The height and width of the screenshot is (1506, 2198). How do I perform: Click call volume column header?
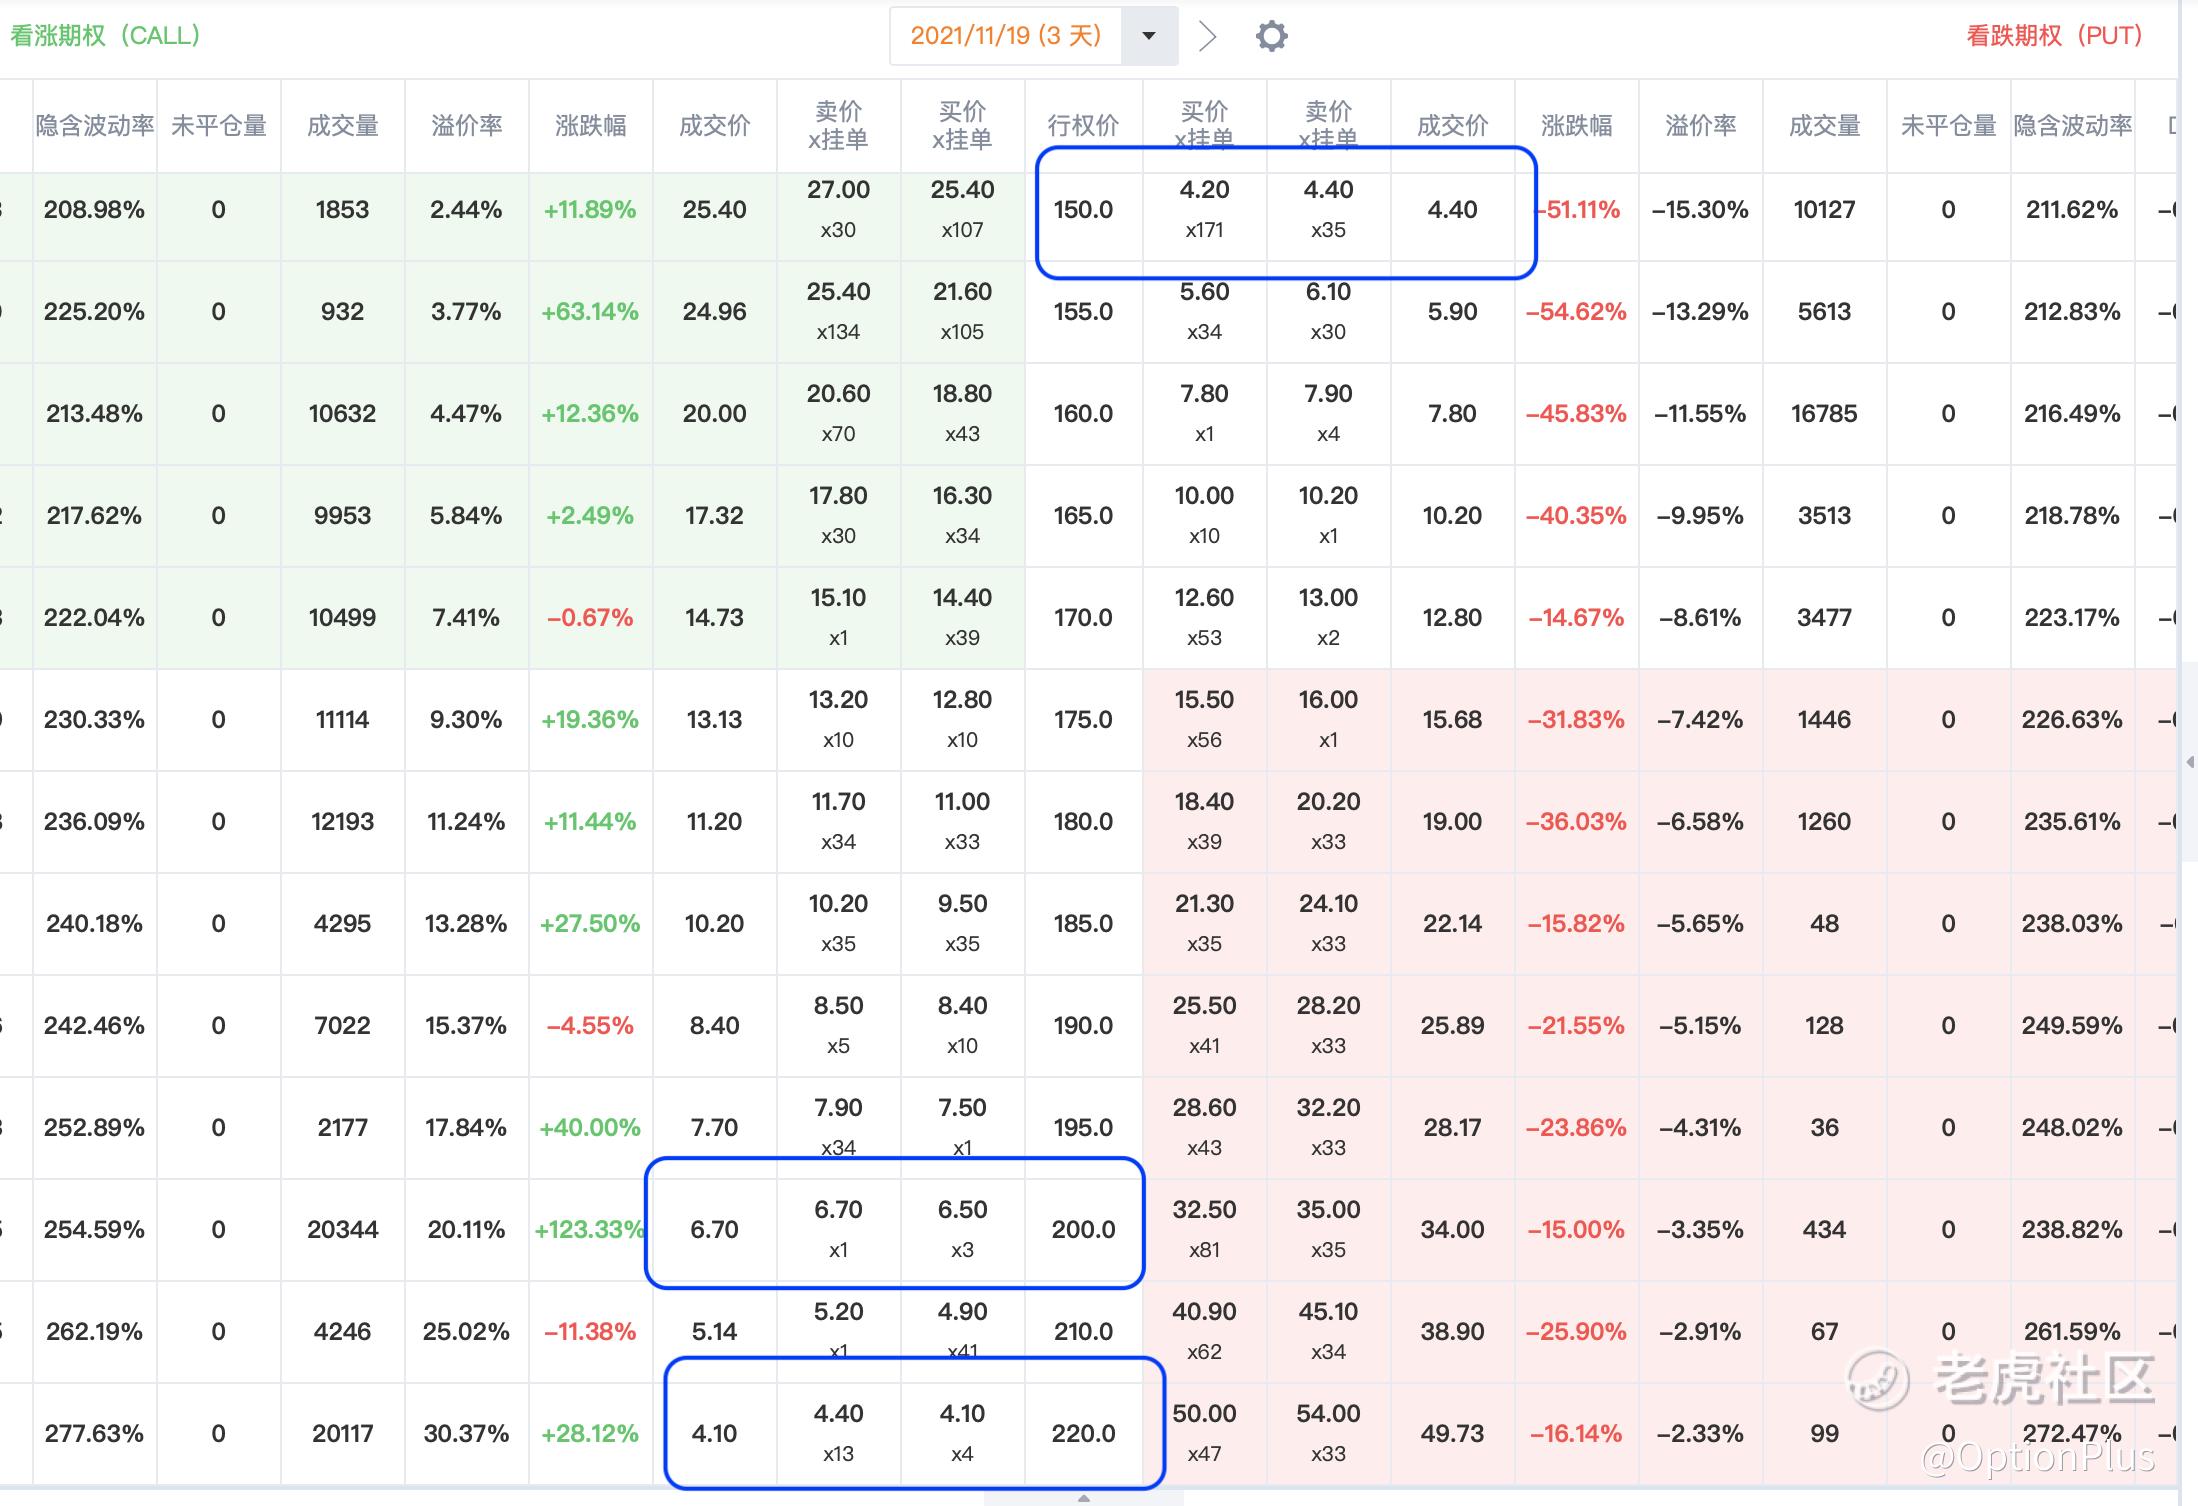(342, 125)
